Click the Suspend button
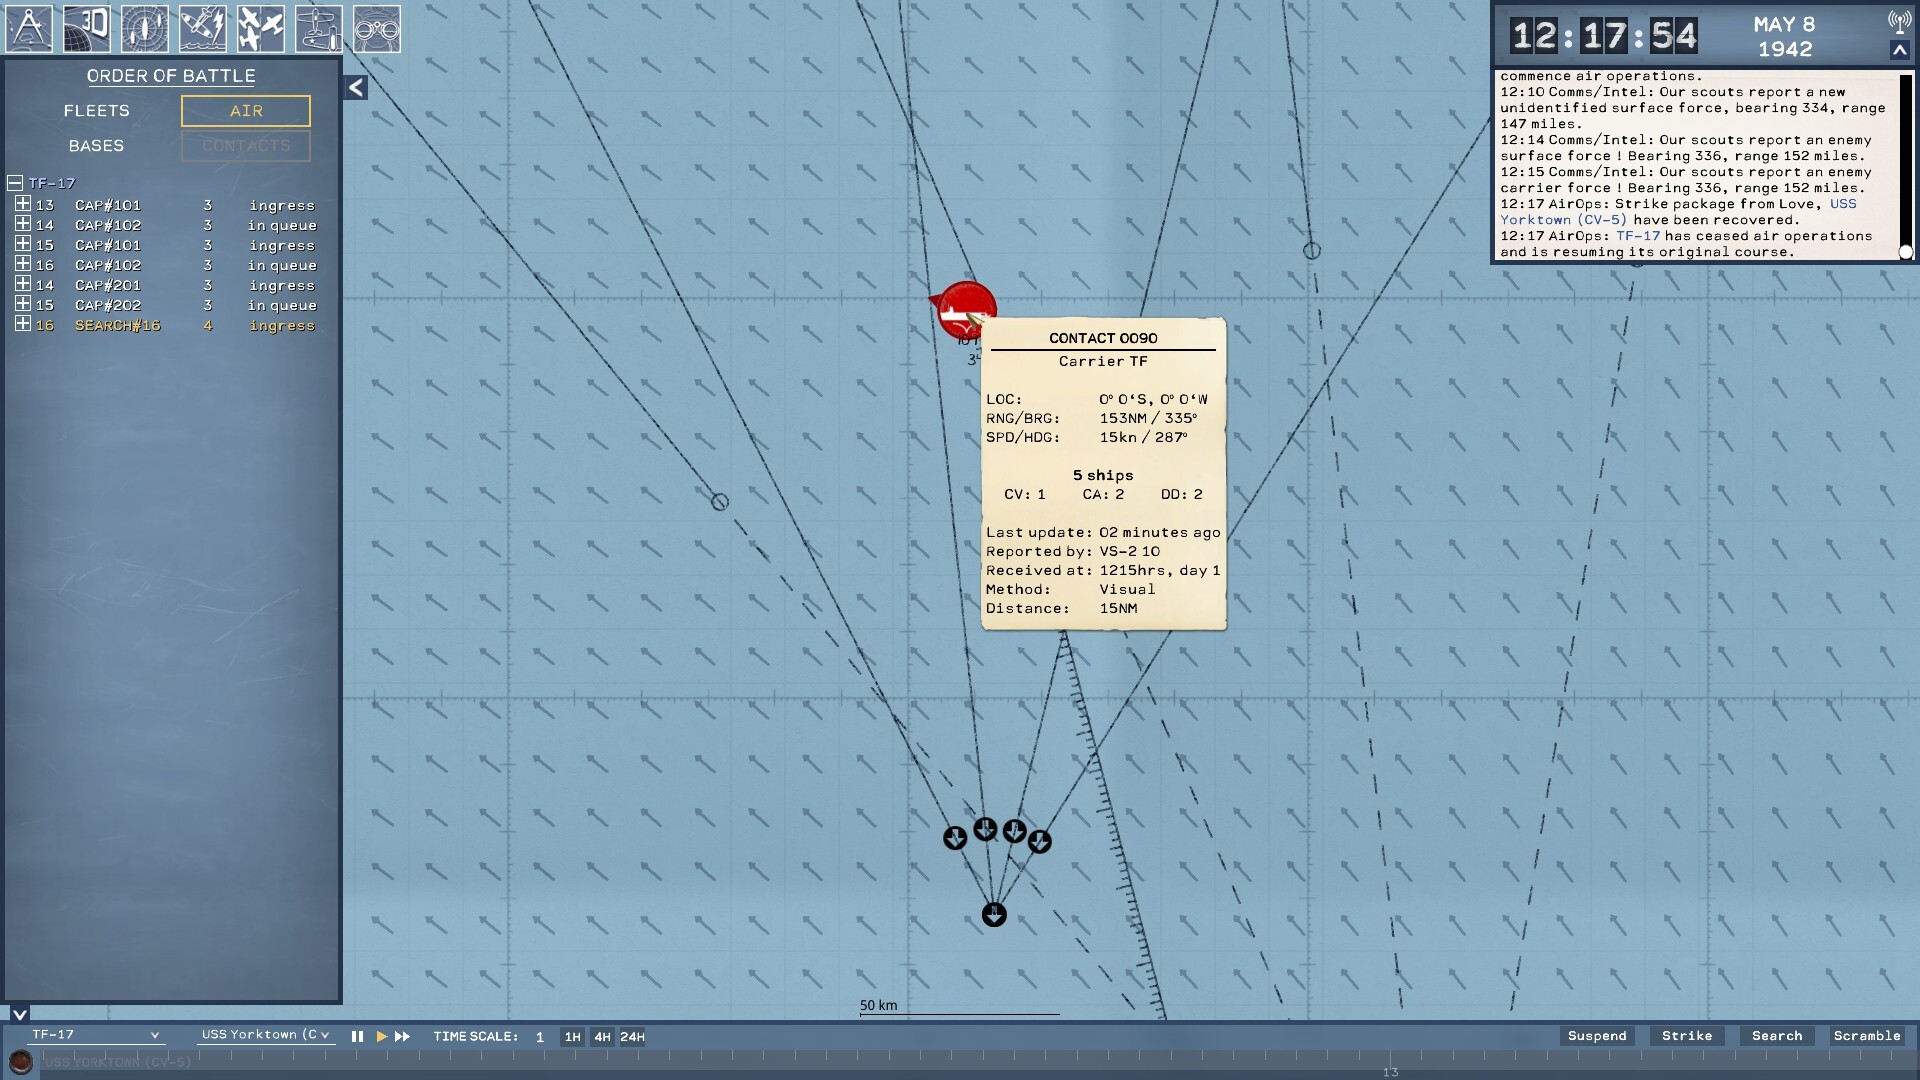The height and width of the screenshot is (1080, 1920). pyautogui.click(x=1597, y=1036)
